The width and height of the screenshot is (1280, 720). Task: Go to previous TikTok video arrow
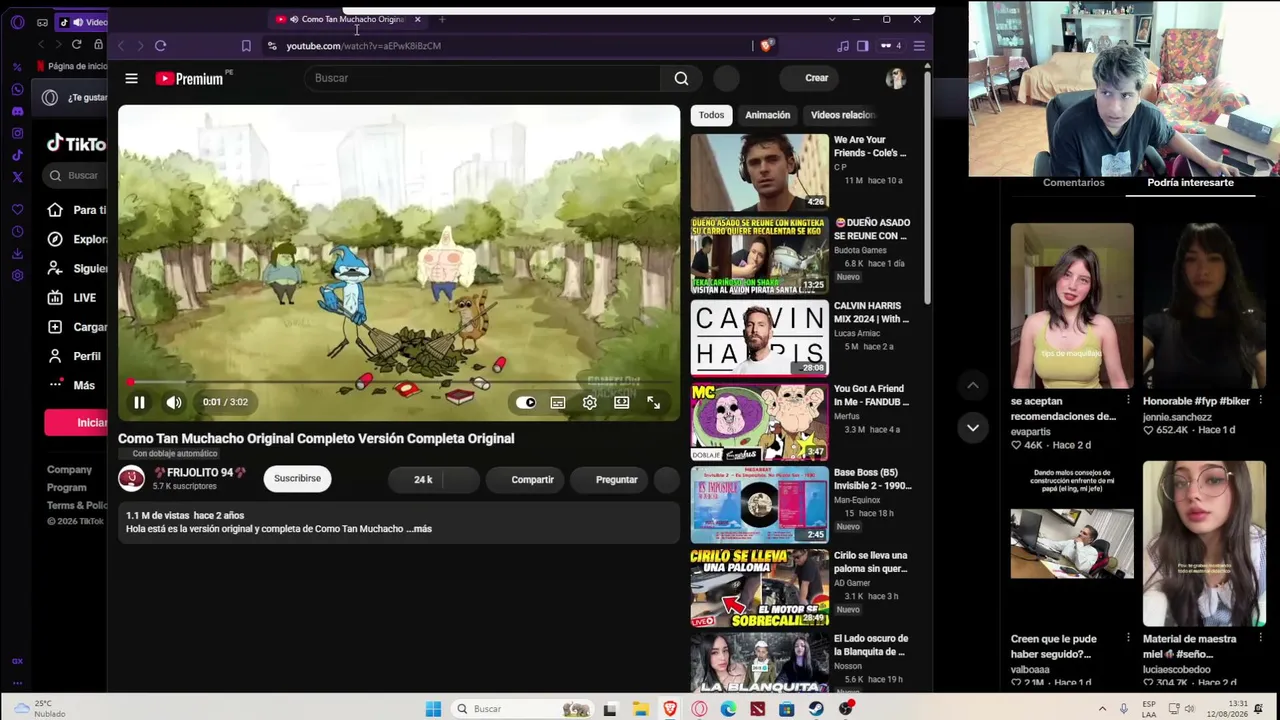point(973,385)
